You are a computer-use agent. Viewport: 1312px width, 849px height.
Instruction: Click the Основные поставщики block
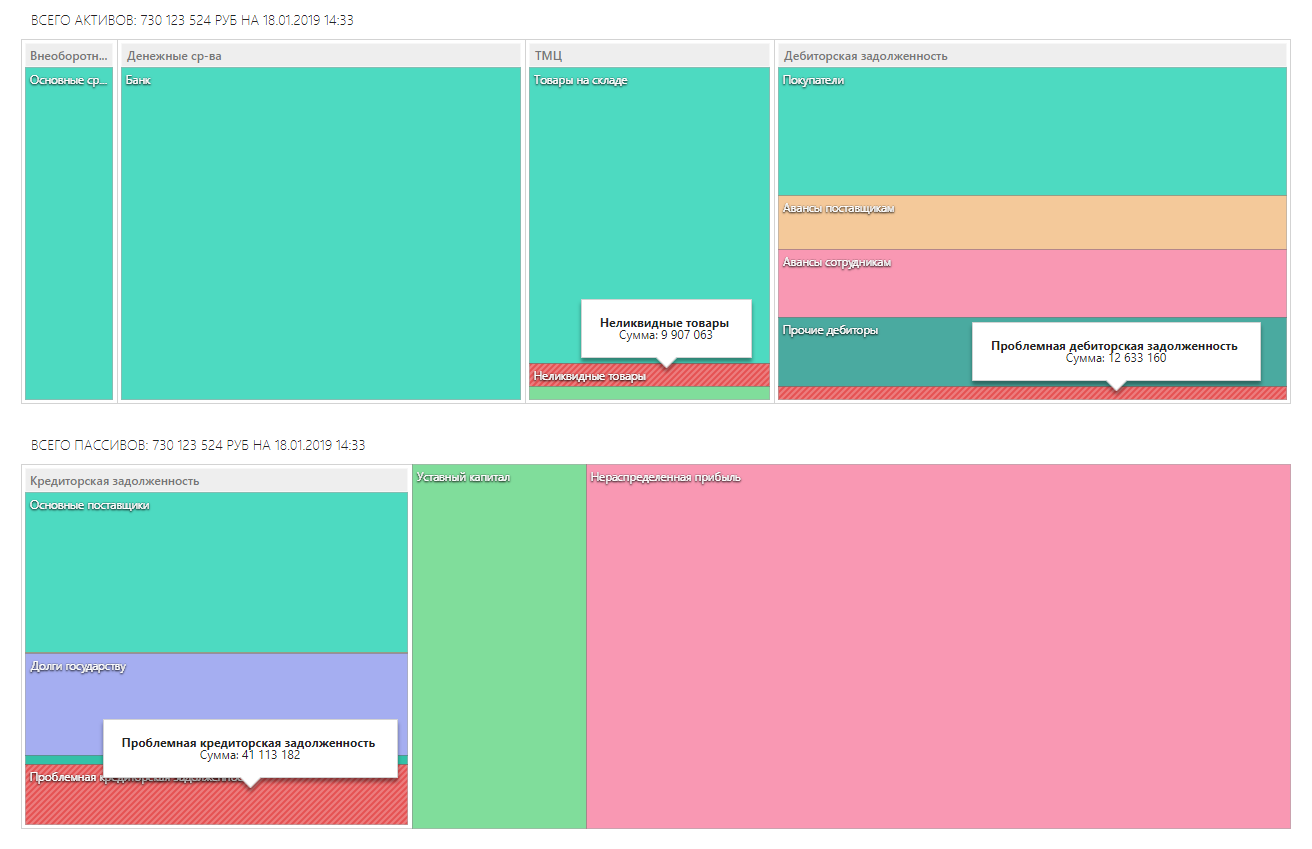coord(216,572)
